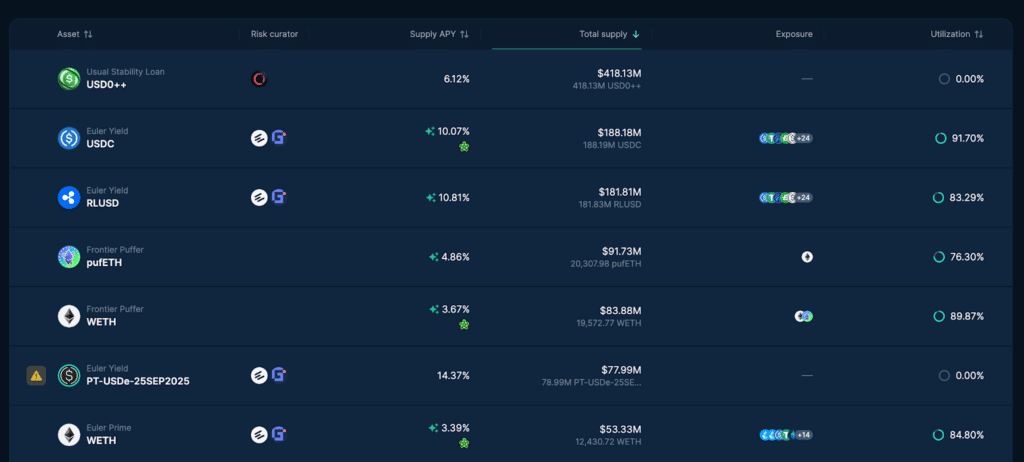Click the red ring curator icon in USD0++ row
1024x462 pixels.
(x=259, y=79)
